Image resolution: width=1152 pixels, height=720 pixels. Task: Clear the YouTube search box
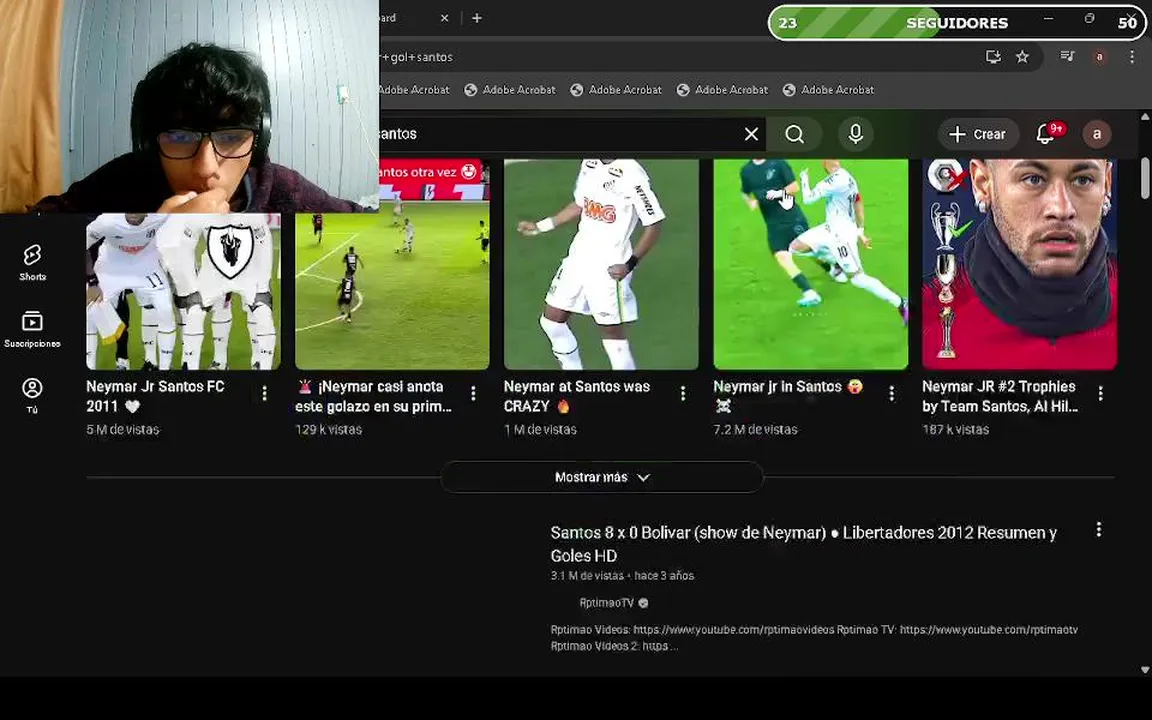click(x=751, y=134)
